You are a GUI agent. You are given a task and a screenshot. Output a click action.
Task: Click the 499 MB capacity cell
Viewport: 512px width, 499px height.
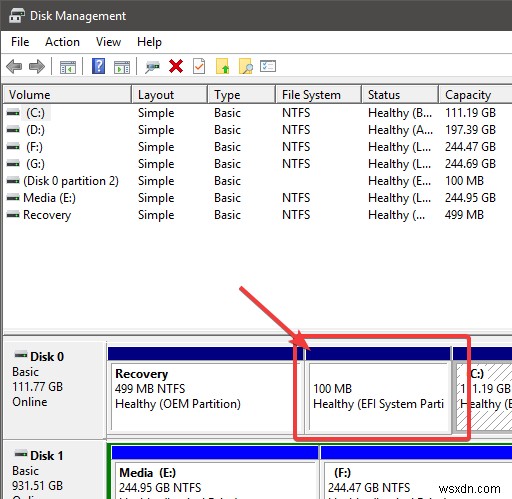[x=464, y=215]
